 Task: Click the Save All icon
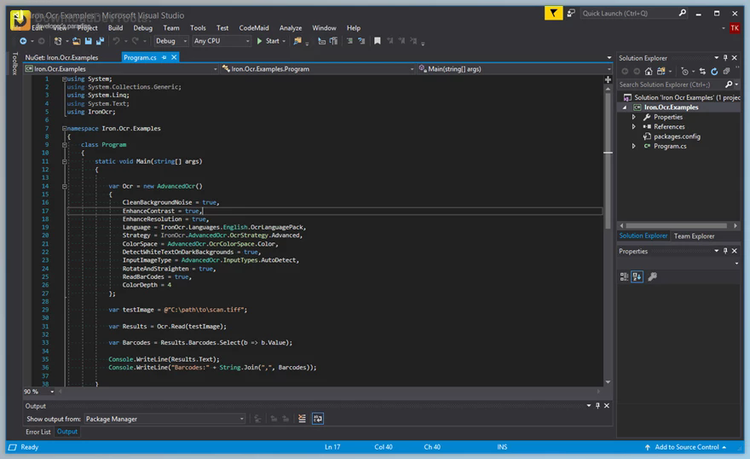pyautogui.click(x=100, y=41)
